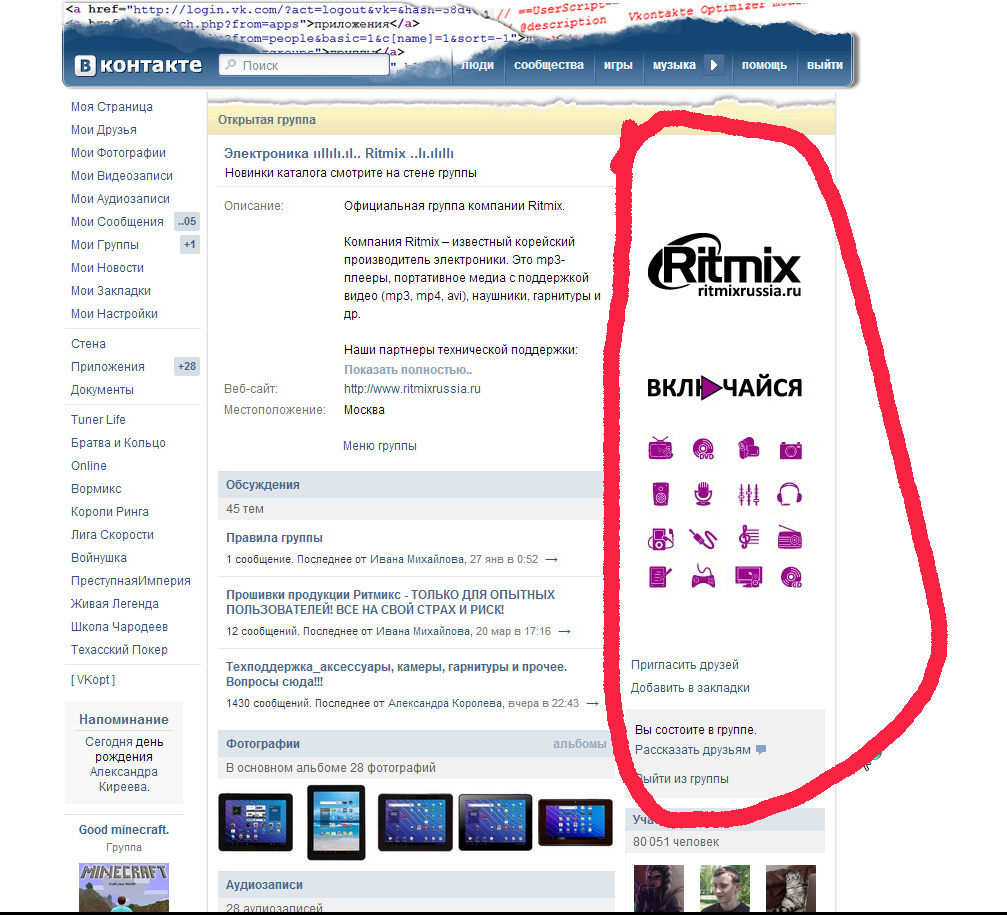Open the ritmixrussia.ru website link

(x=412, y=388)
